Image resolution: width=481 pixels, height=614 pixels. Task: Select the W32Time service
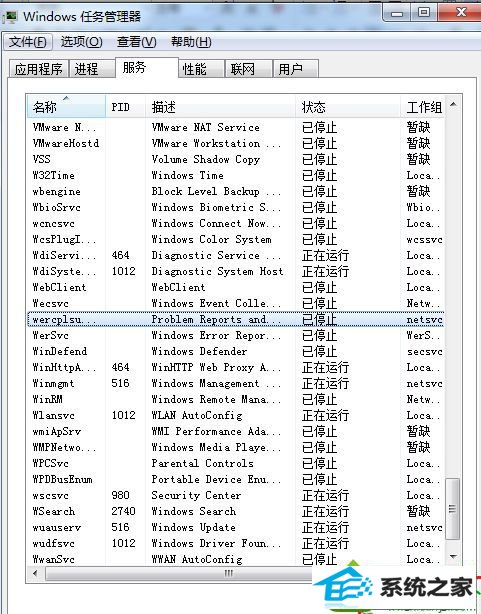pyautogui.click(x=236, y=175)
